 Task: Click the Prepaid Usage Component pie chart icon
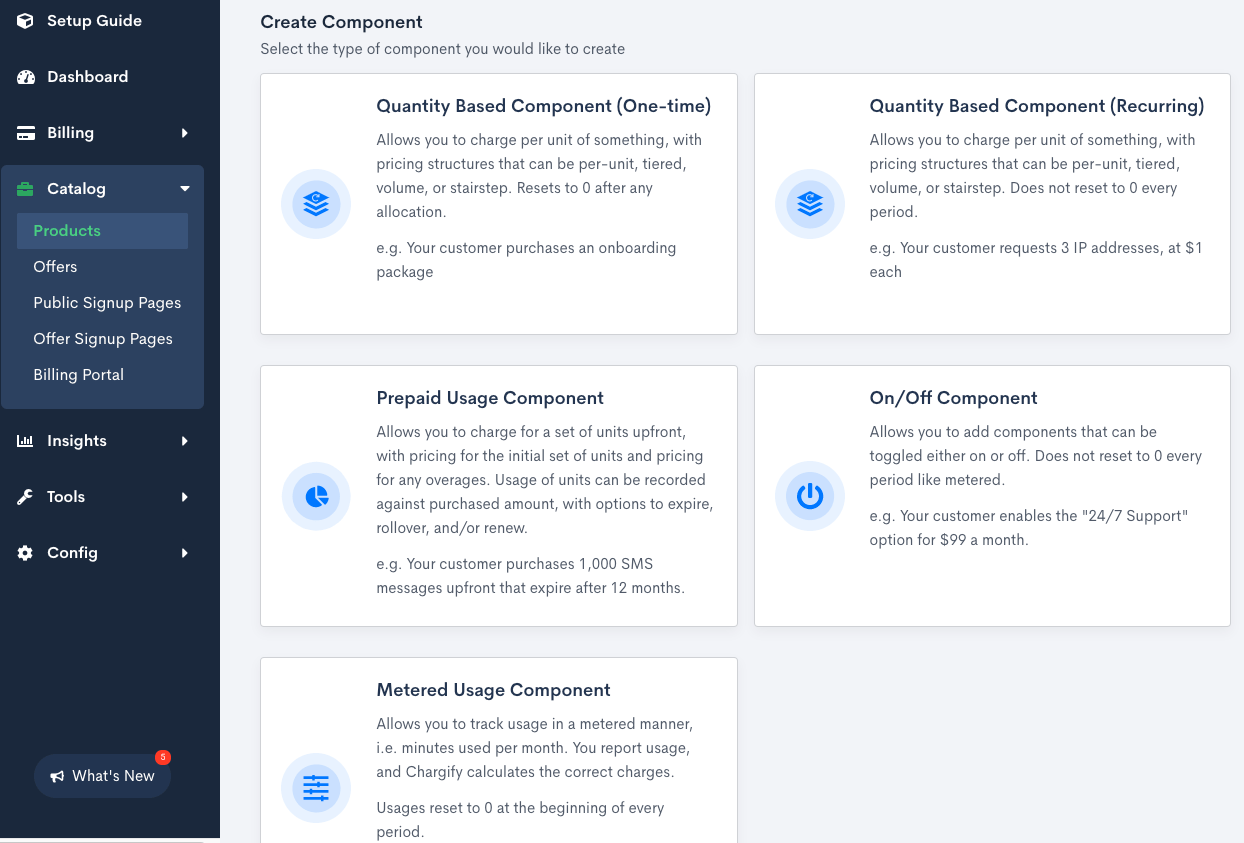point(316,496)
